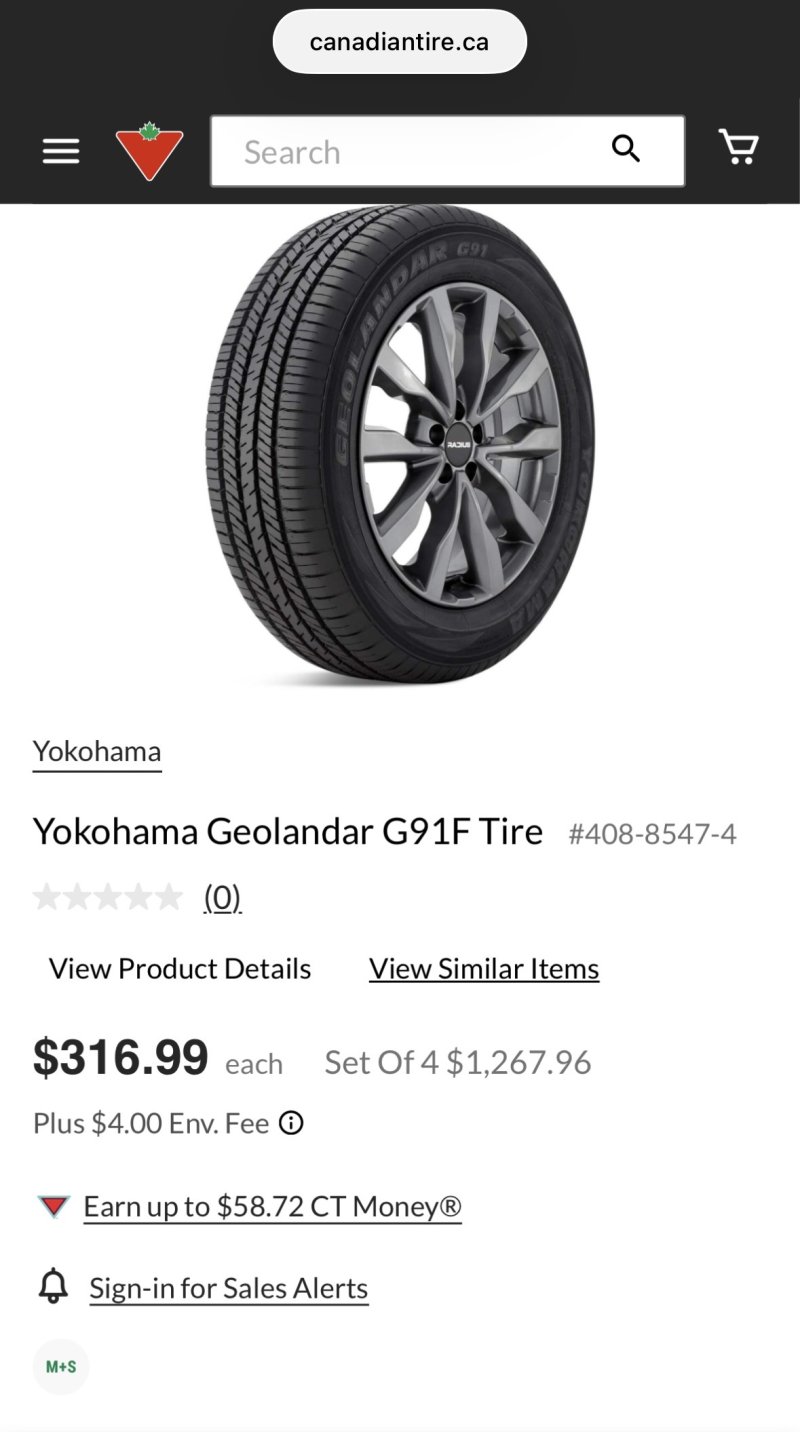Follow the Yokohama brand link
This screenshot has height=1432, width=800.
click(97, 751)
